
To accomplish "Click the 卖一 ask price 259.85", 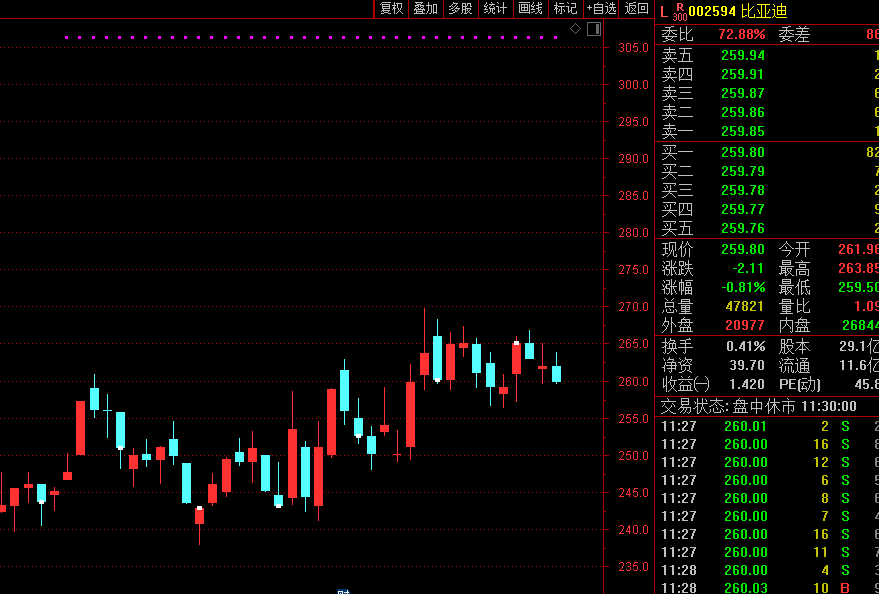I will pos(743,132).
